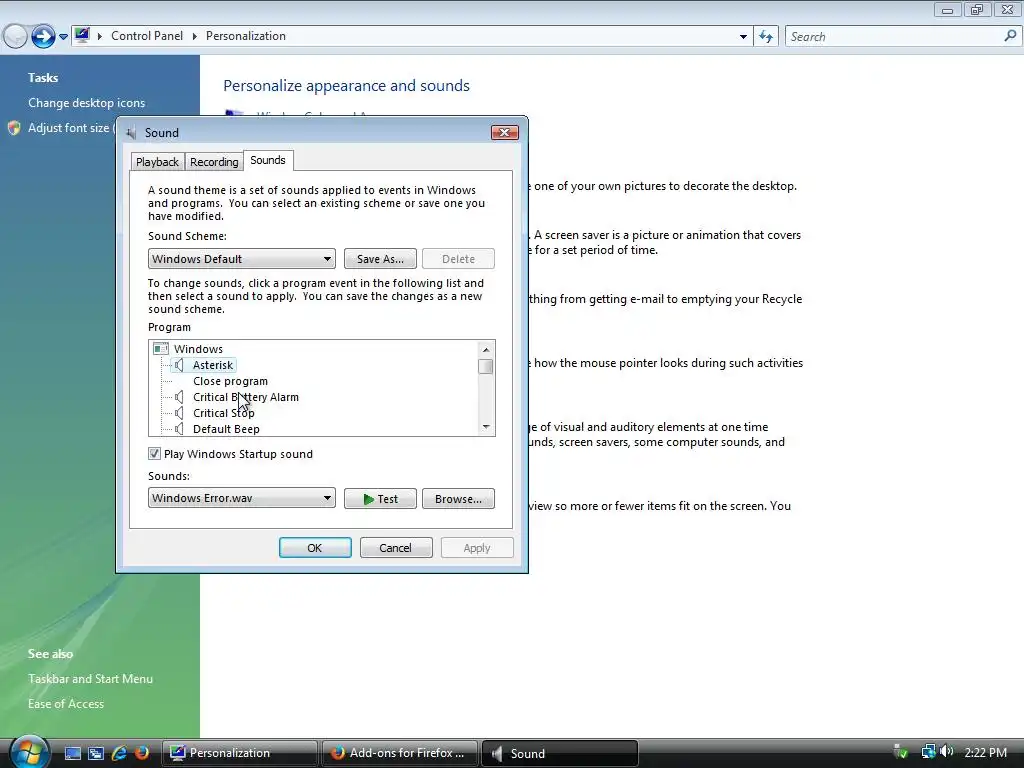1024x768 pixels.
Task: Click the Back navigation arrow button
Action: coord(16,36)
